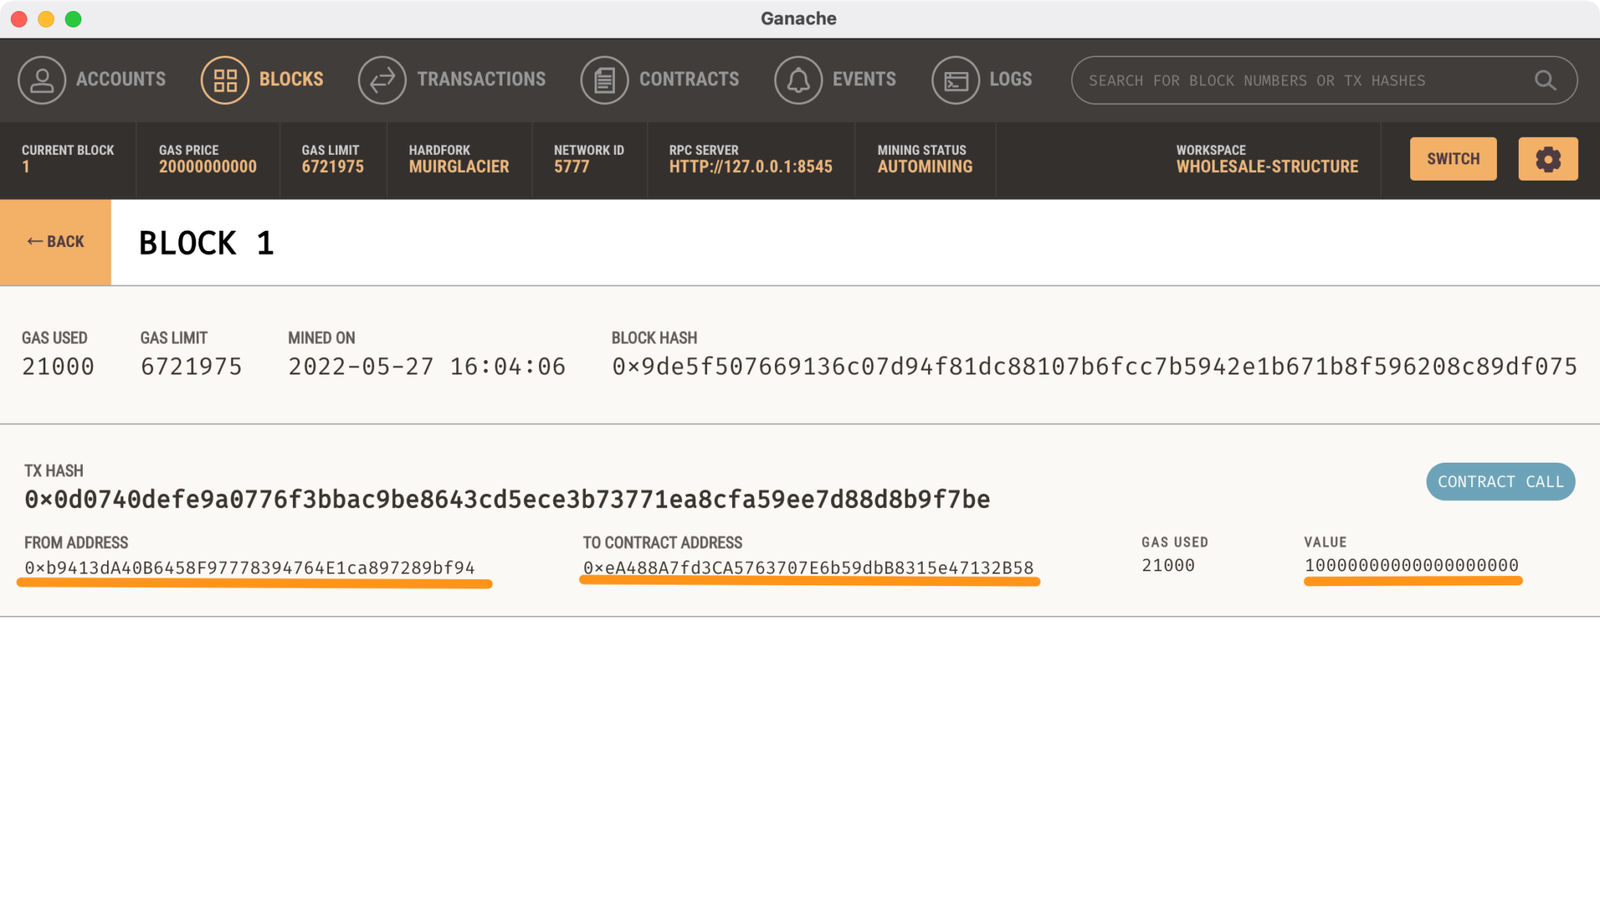Click the Contracts document icon
This screenshot has width=1600, height=909.
click(x=604, y=80)
